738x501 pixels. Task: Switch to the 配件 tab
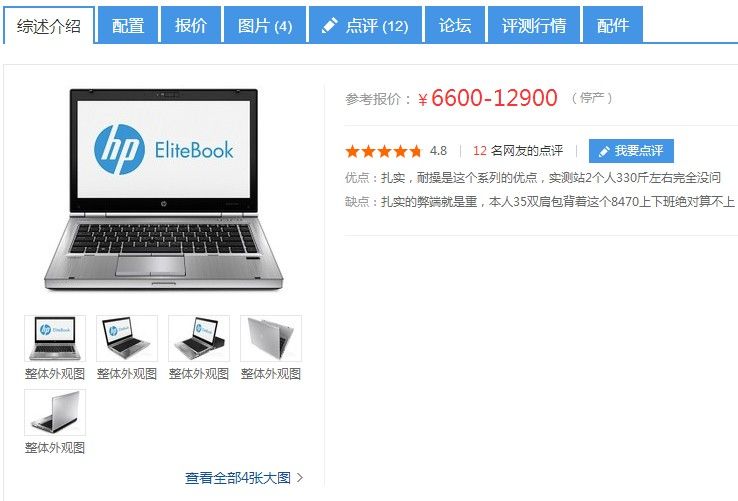[x=613, y=25]
